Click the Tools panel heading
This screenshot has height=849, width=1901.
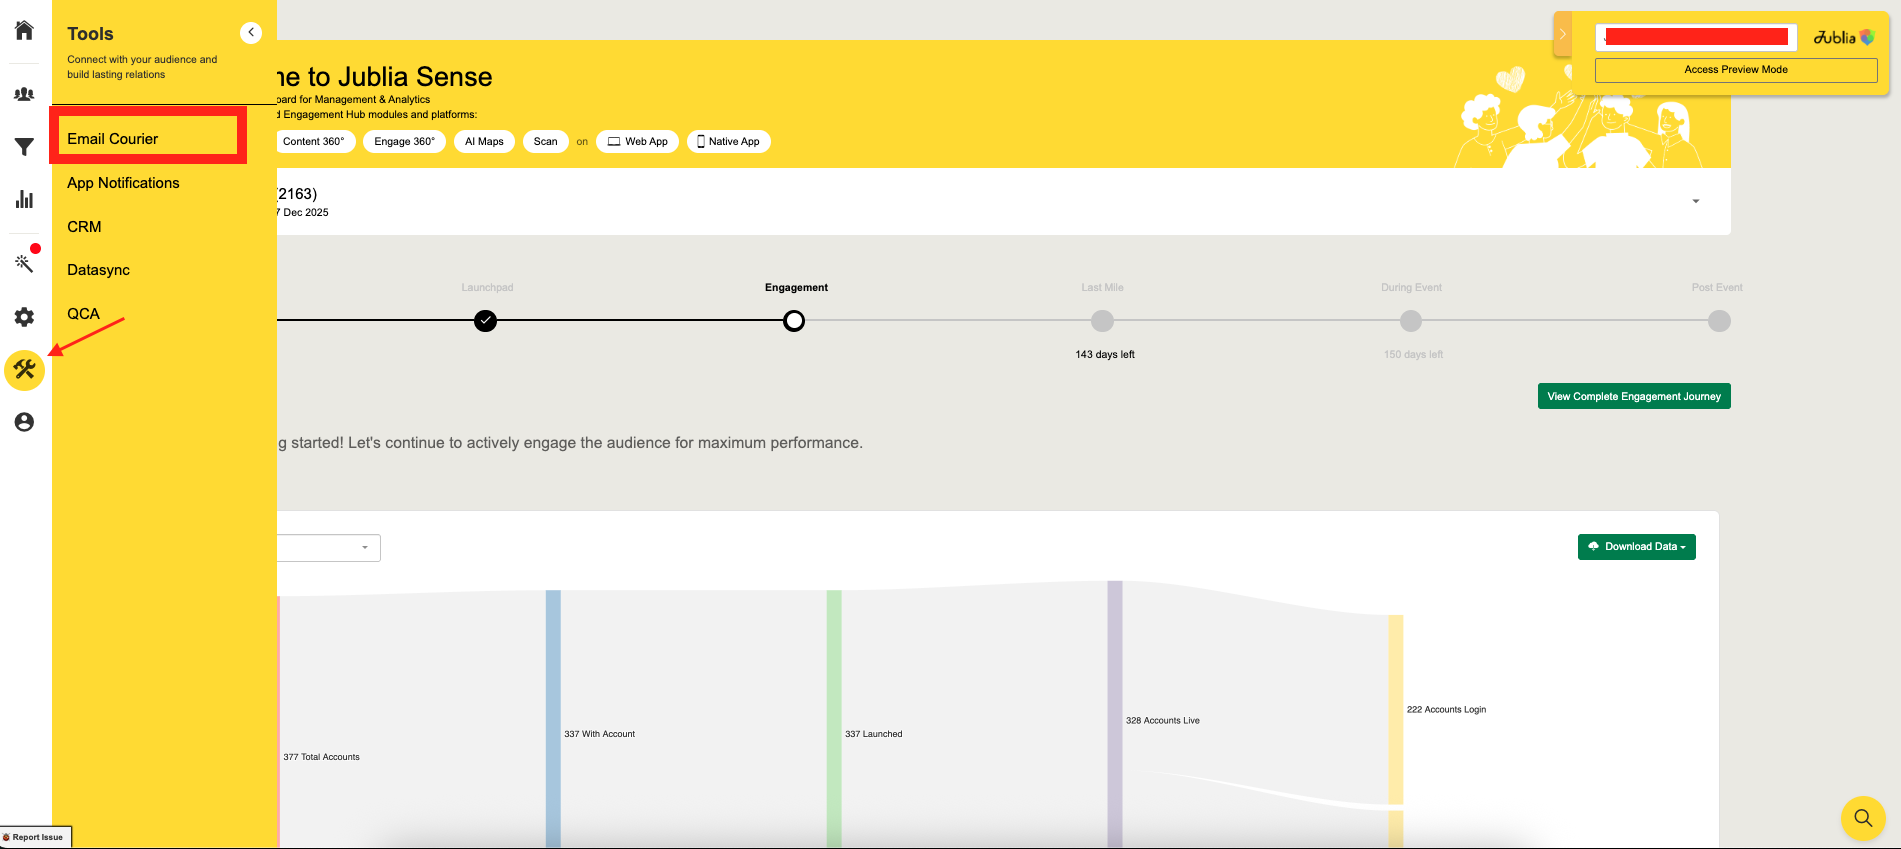[90, 34]
